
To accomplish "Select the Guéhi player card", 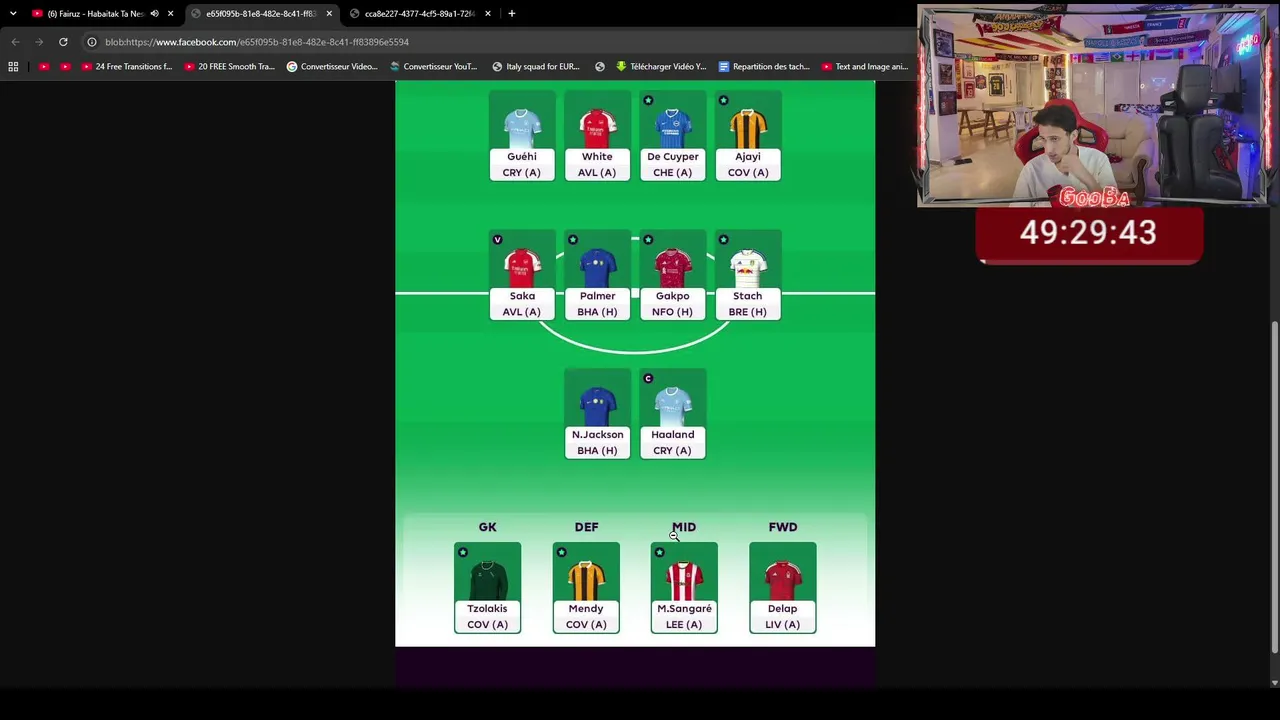I will point(522,136).
